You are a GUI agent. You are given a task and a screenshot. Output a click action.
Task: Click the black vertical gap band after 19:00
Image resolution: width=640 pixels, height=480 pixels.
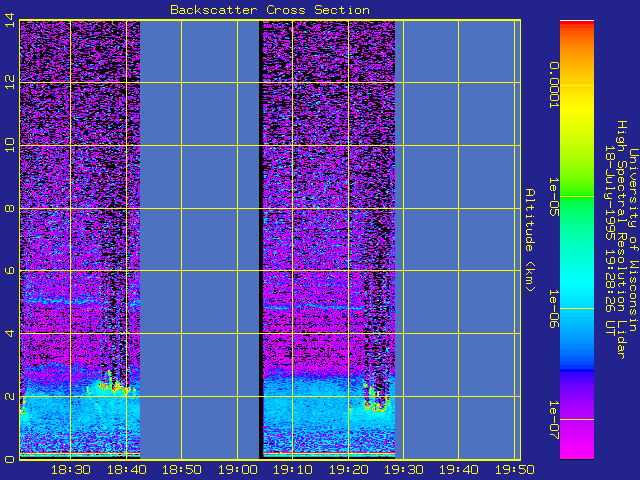point(261,240)
